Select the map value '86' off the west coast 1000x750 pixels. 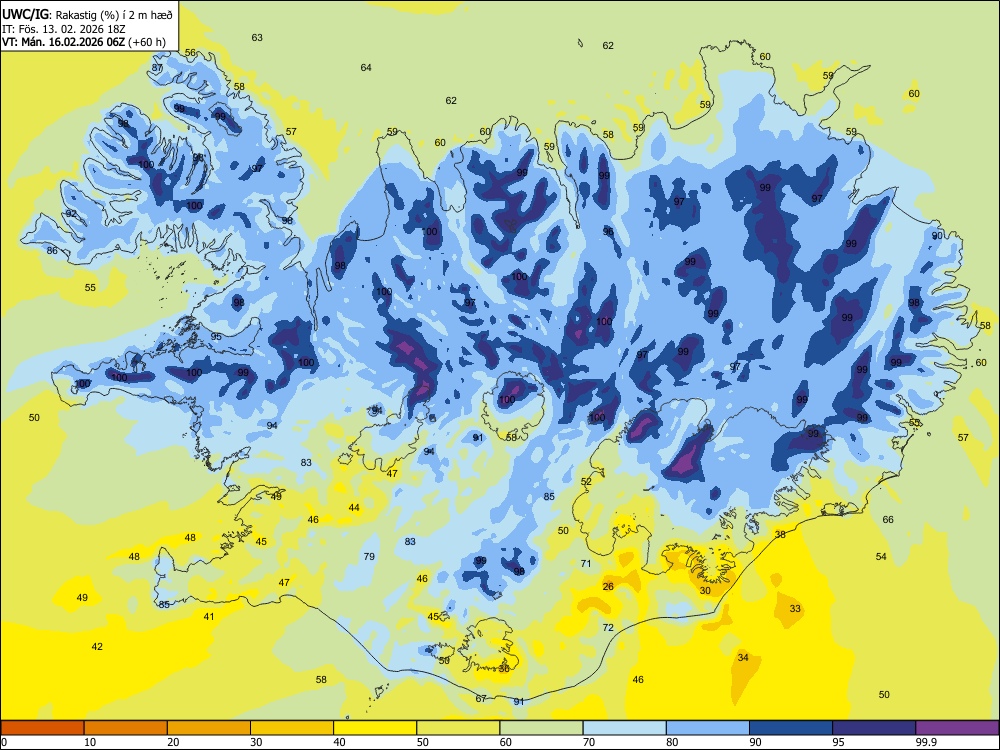(52, 251)
